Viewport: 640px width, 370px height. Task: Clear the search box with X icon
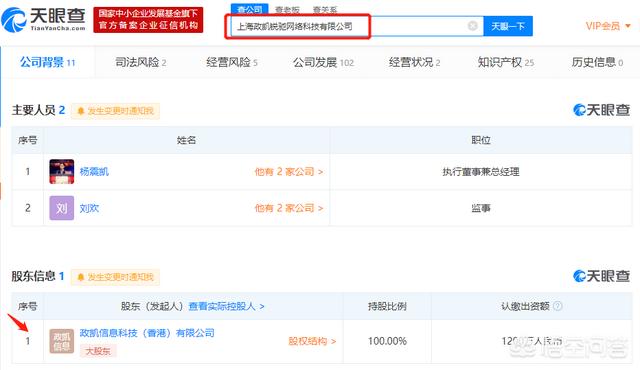coord(472,26)
